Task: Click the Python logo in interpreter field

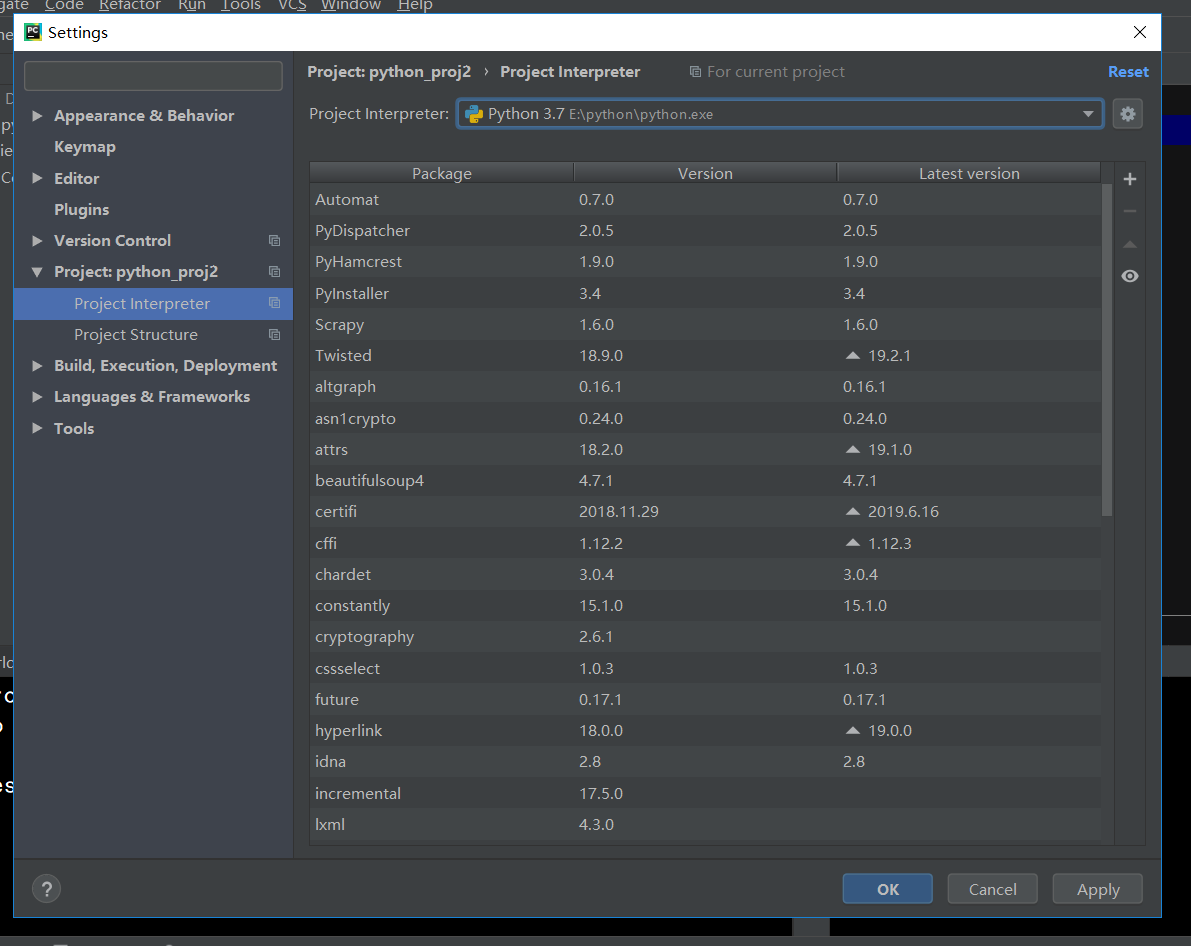Action: (474, 114)
